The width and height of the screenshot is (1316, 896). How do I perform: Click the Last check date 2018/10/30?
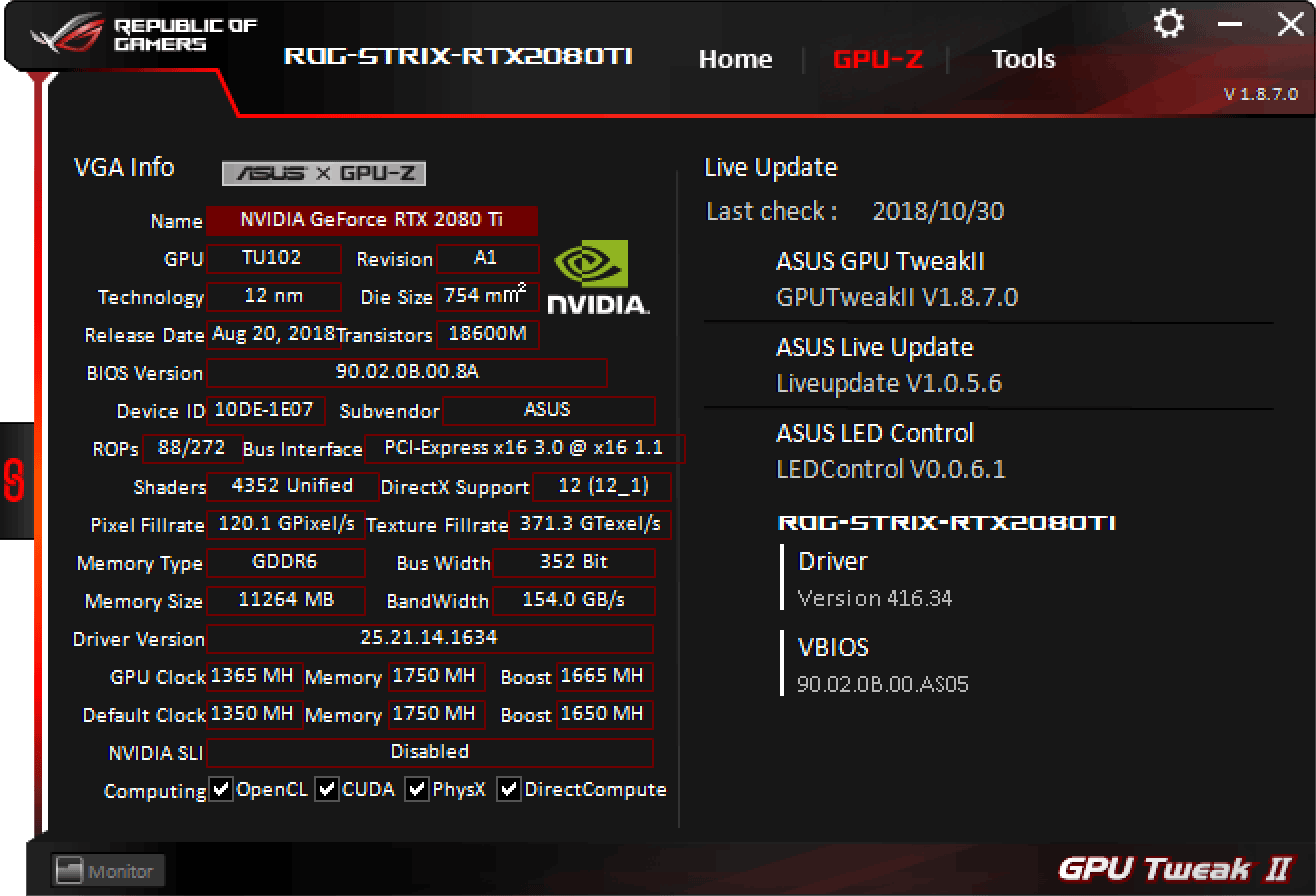938,211
